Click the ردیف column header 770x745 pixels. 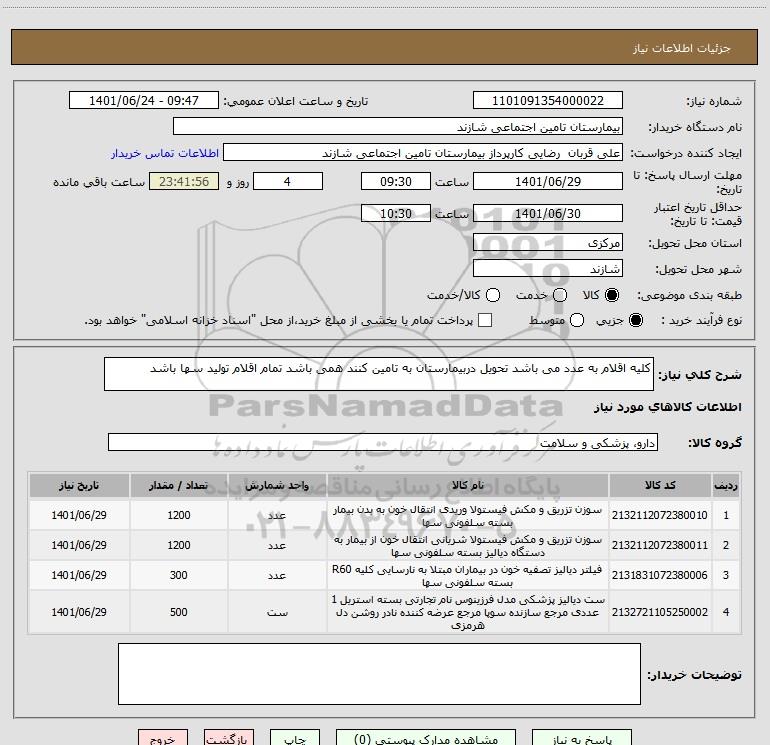(x=726, y=485)
